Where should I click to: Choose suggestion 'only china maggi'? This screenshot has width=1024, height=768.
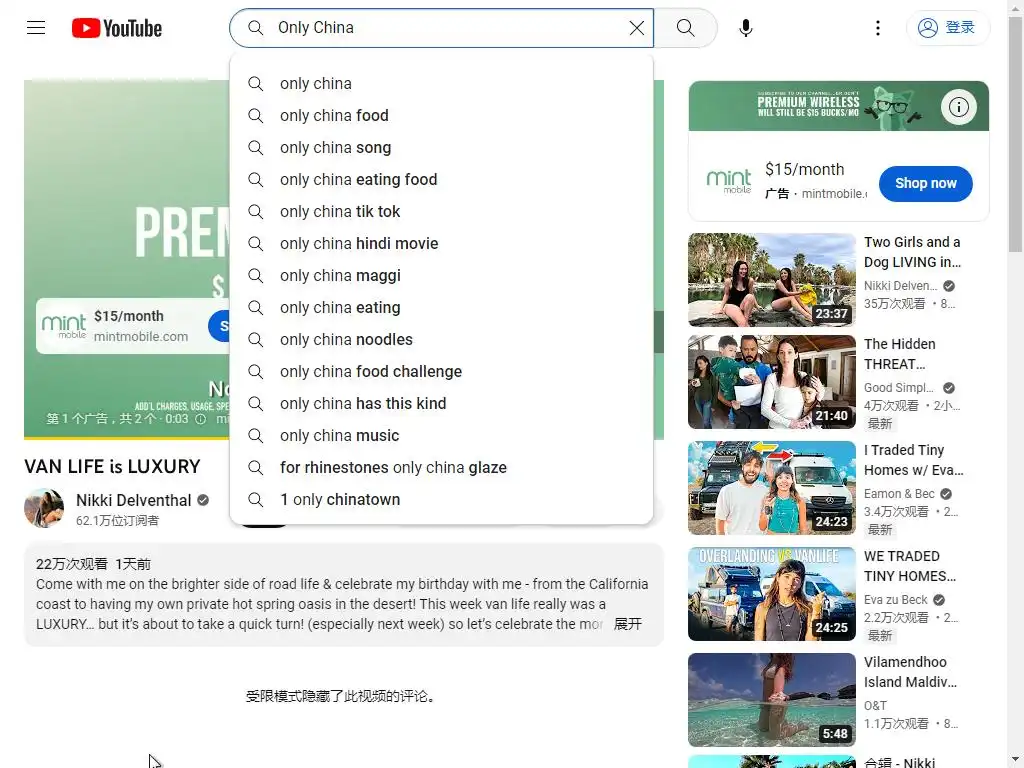(x=441, y=276)
